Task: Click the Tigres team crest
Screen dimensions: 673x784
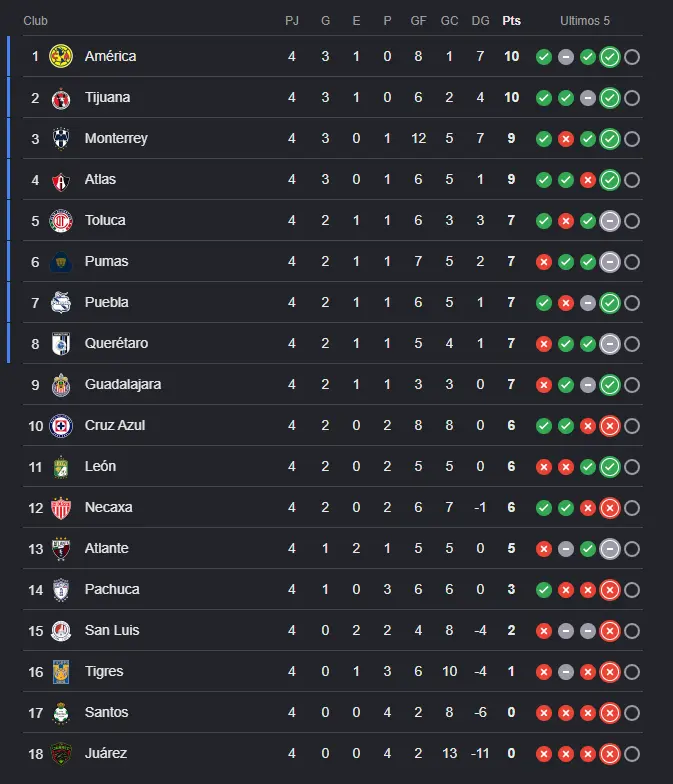Action: [61, 672]
